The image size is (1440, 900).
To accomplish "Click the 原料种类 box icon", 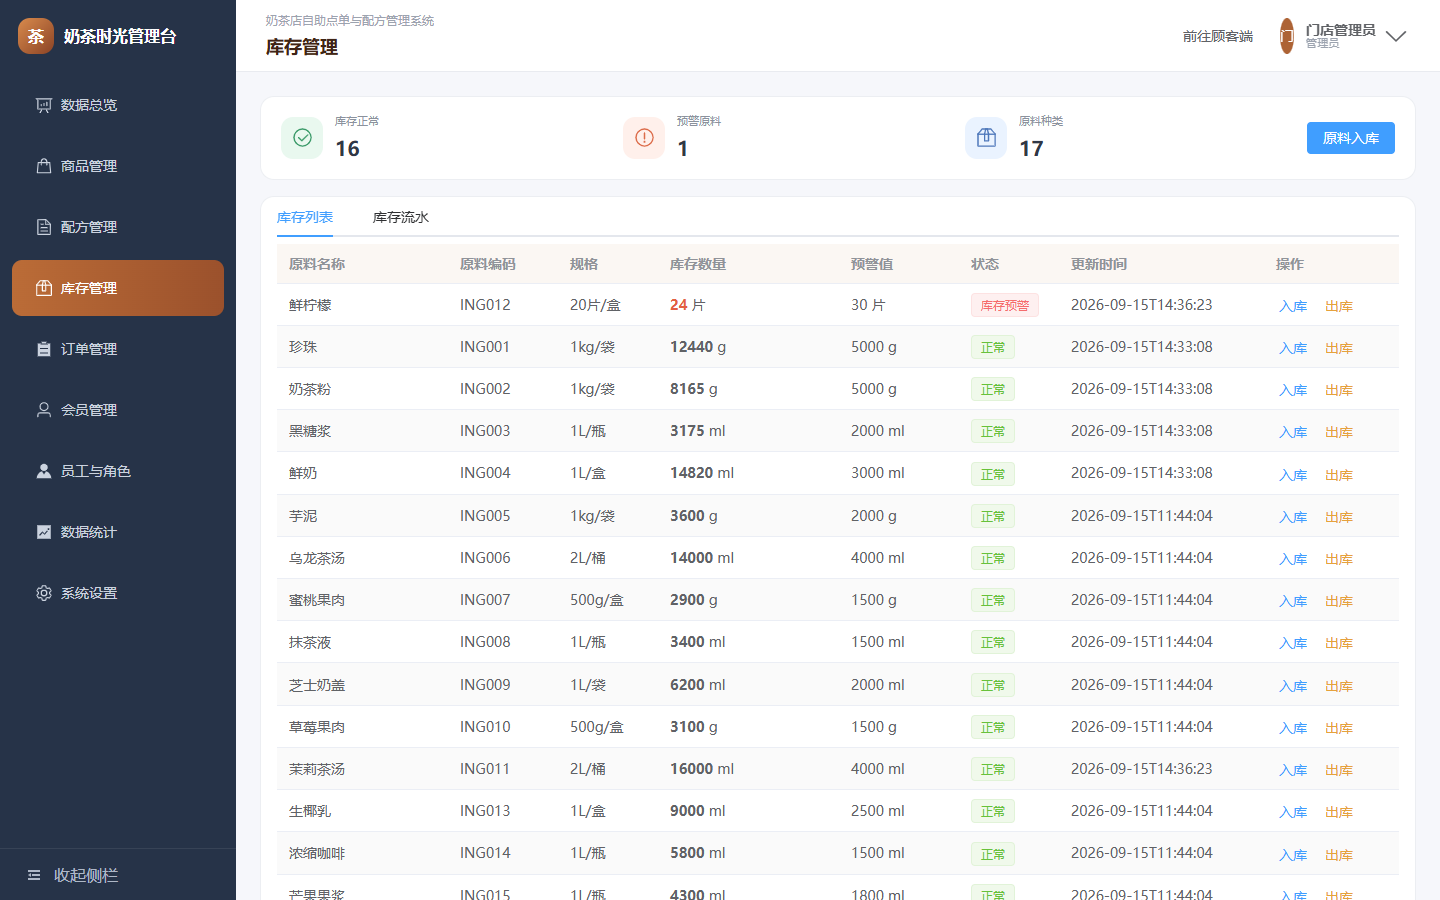I will [x=986, y=138].
